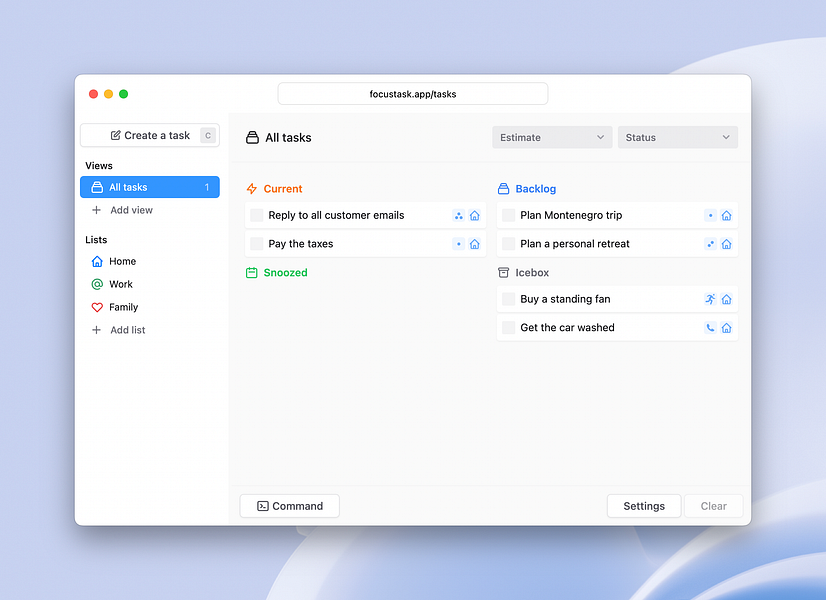Open the Status filter dropdown
The image size is (826, 600).
tap(677, 137)
